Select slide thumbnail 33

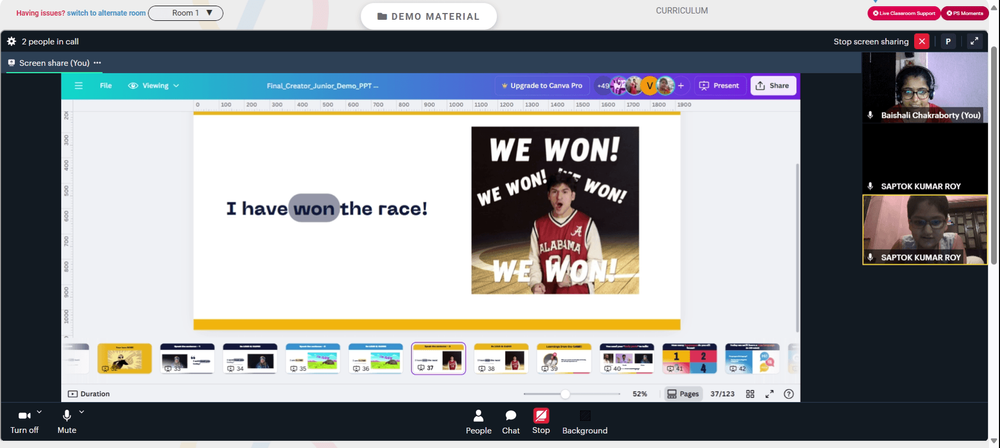pos(187,359)
